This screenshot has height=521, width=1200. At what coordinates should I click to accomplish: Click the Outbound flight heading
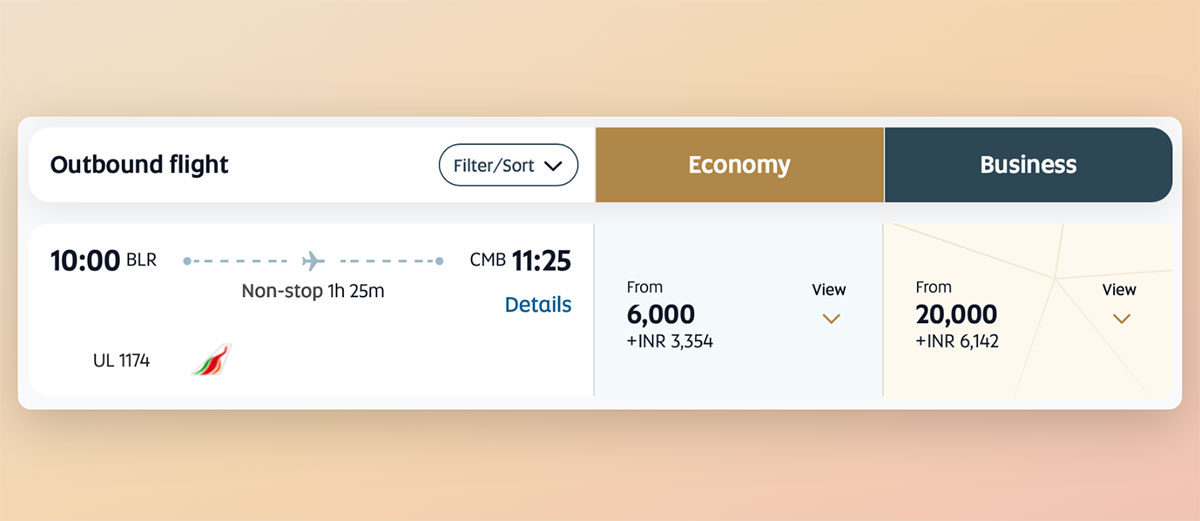139,165
